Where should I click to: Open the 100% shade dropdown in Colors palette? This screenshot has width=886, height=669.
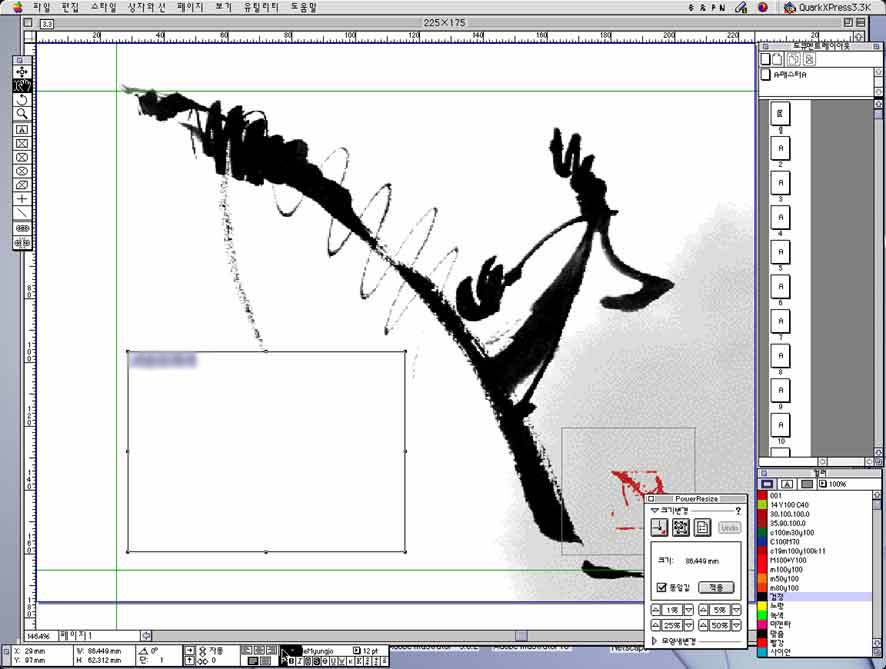coord(823,484)
